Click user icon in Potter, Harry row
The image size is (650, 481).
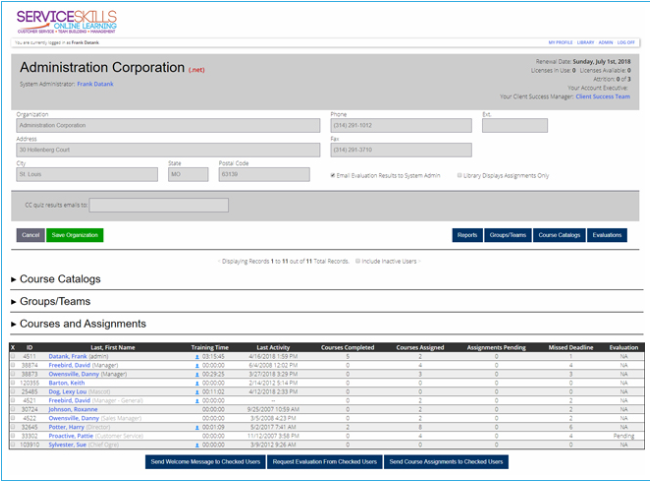tap(197, 428)
